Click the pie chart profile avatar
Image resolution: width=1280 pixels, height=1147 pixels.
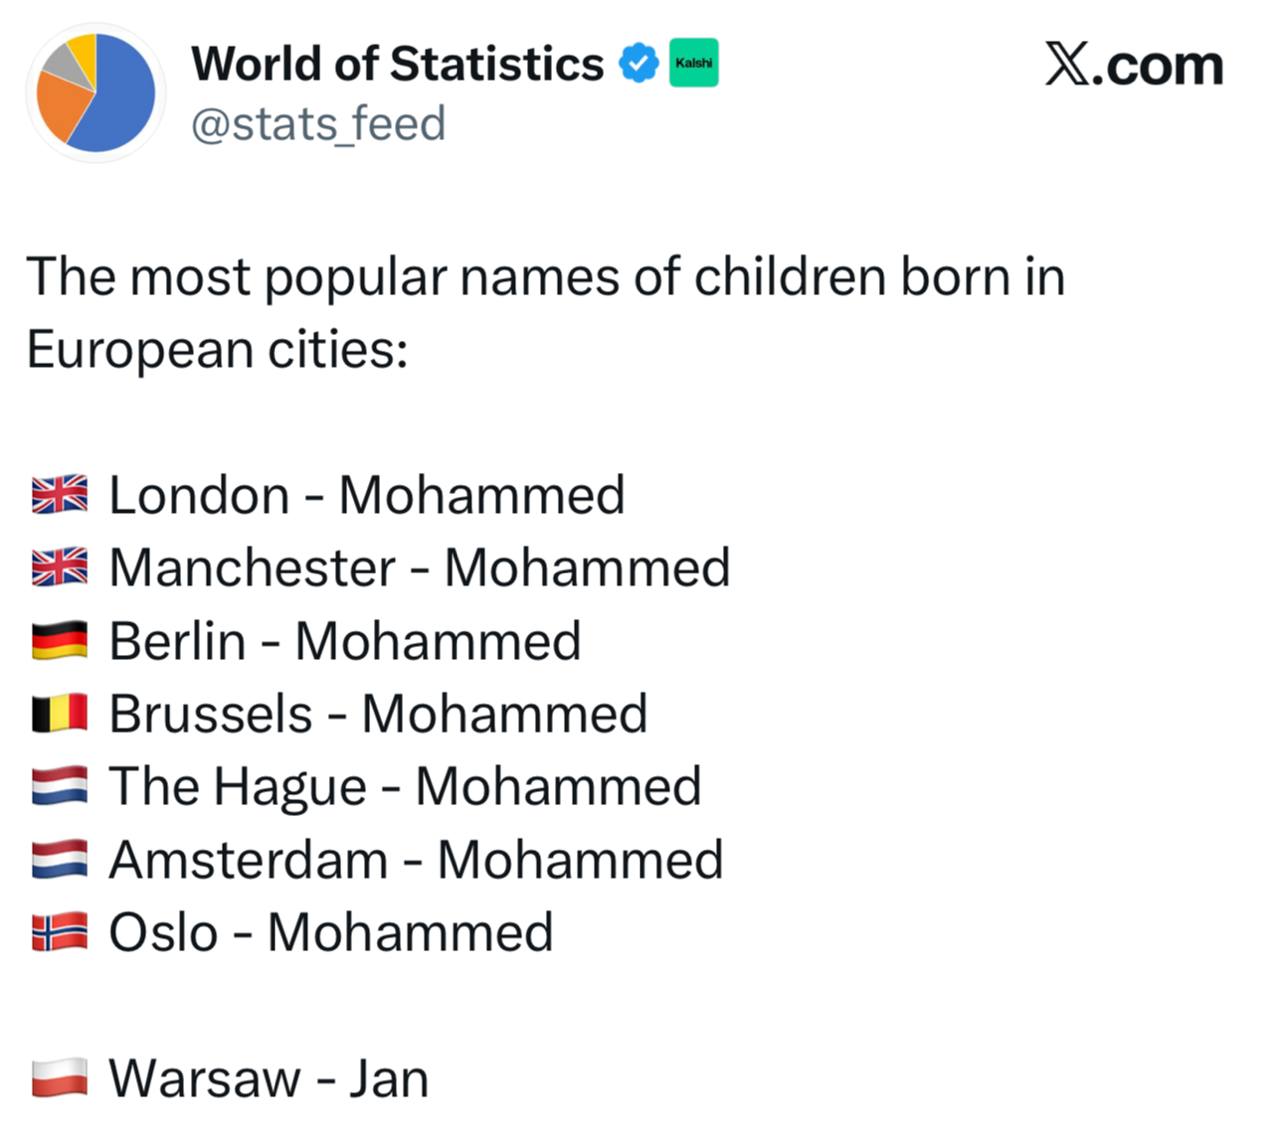96,93
